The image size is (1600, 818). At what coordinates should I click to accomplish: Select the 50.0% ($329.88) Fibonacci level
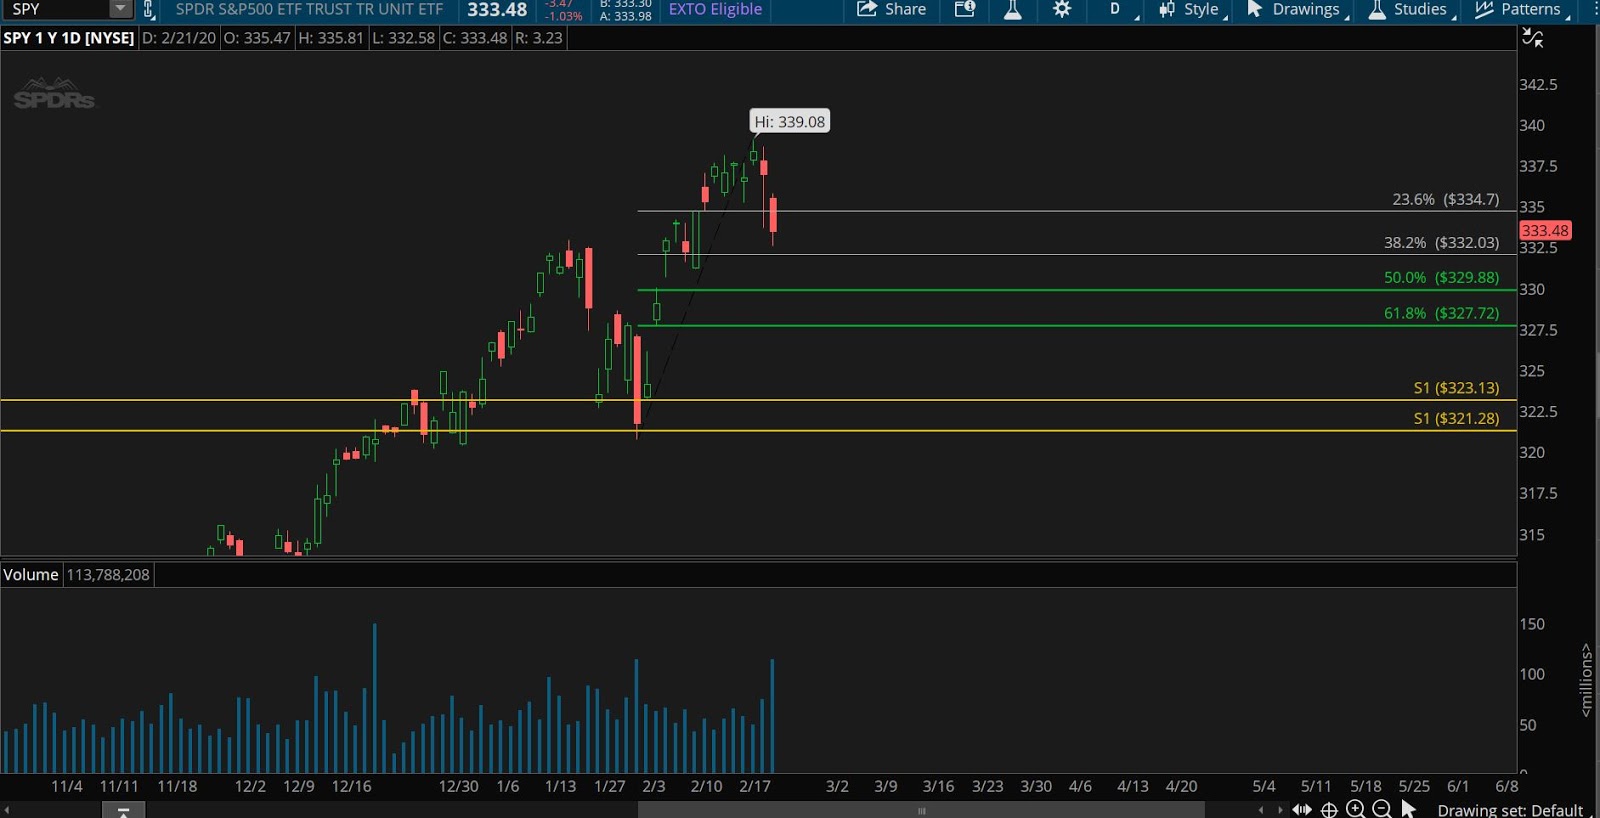[x=1441, y=277]
